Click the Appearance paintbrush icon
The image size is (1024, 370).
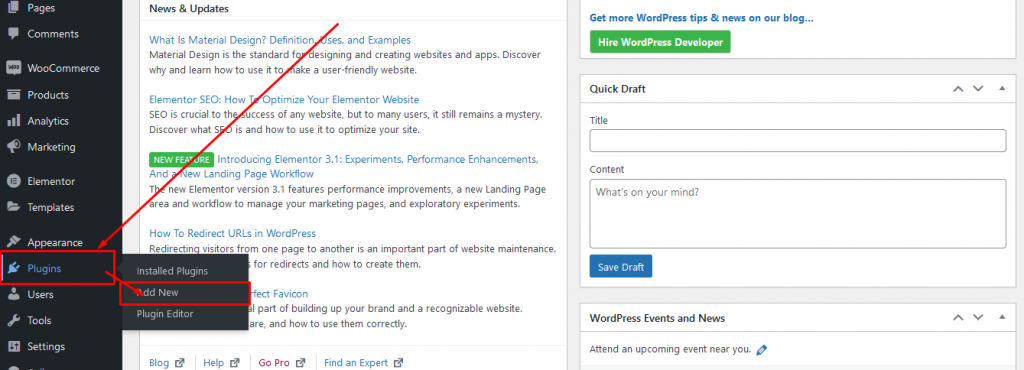(13, 242)
